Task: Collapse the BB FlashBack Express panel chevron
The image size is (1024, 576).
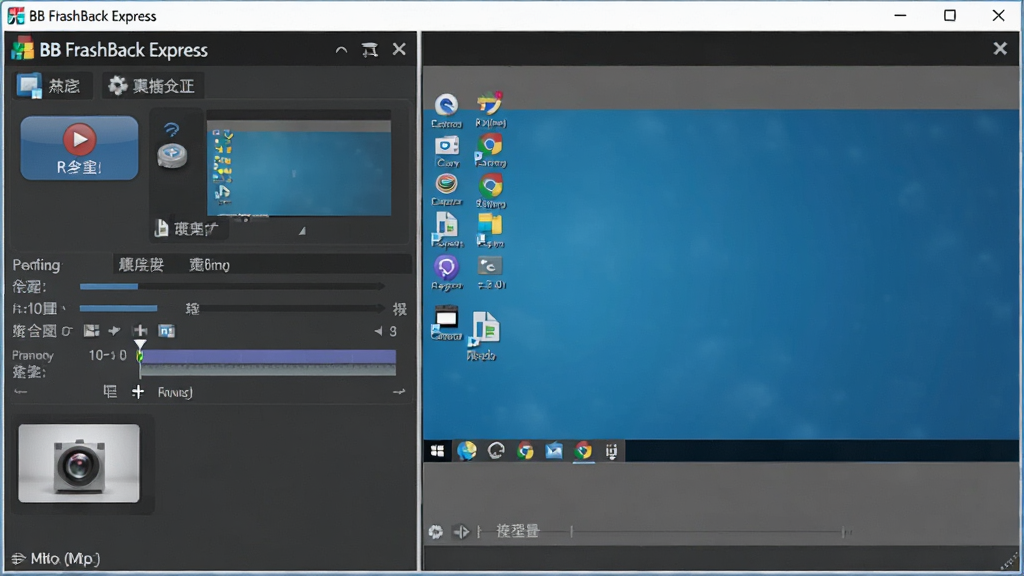Action: (x=341, y=50)
